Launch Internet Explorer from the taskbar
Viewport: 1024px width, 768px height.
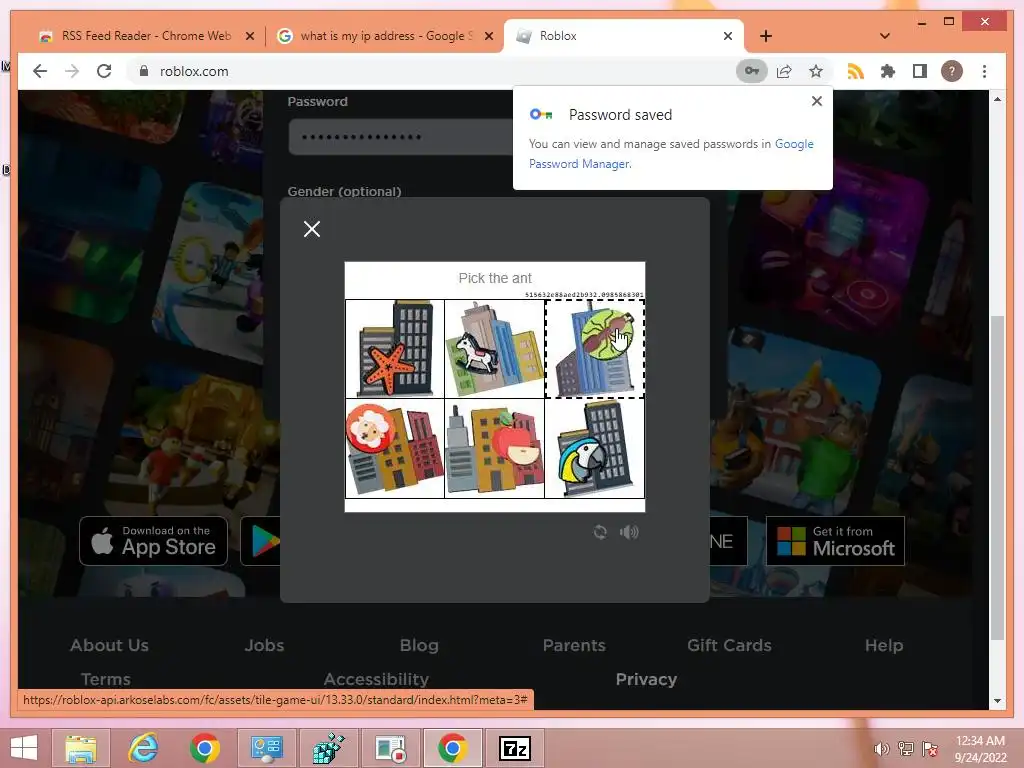143,748
